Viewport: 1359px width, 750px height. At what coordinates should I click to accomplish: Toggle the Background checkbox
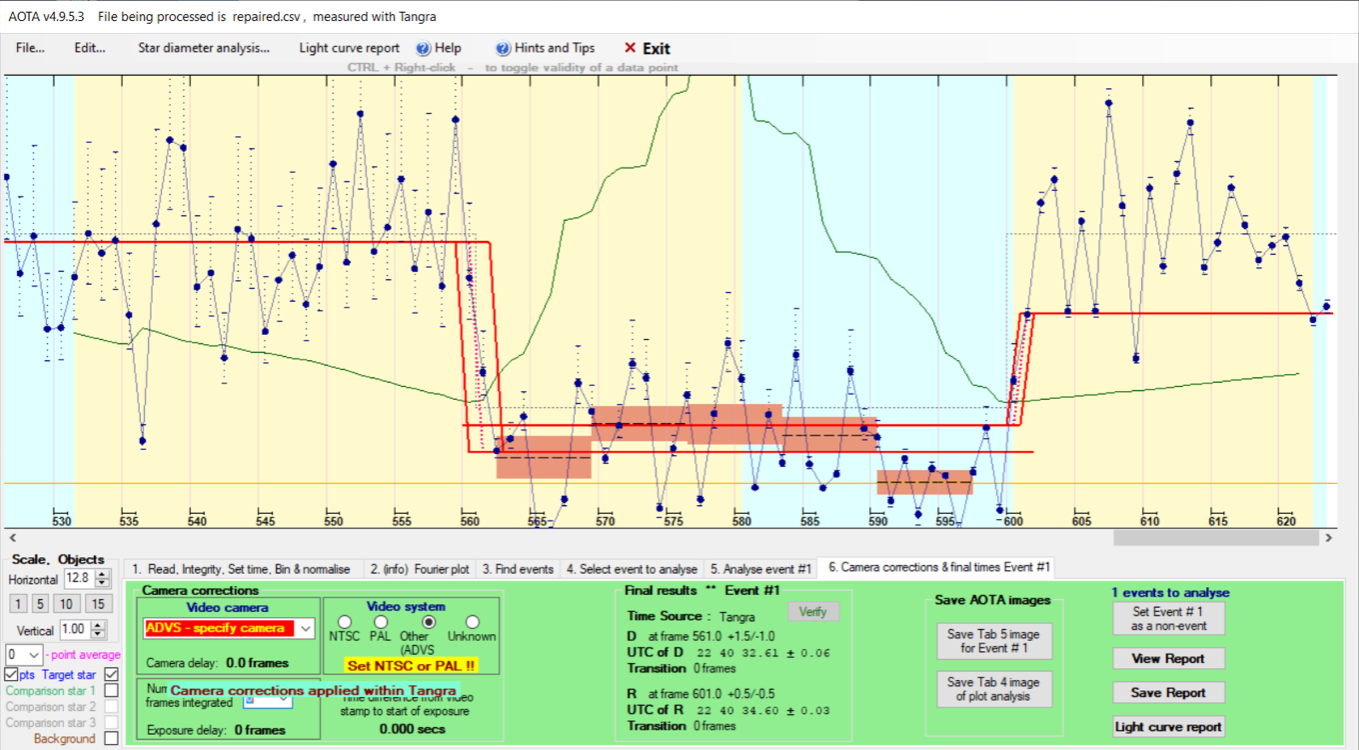point(111,738)
